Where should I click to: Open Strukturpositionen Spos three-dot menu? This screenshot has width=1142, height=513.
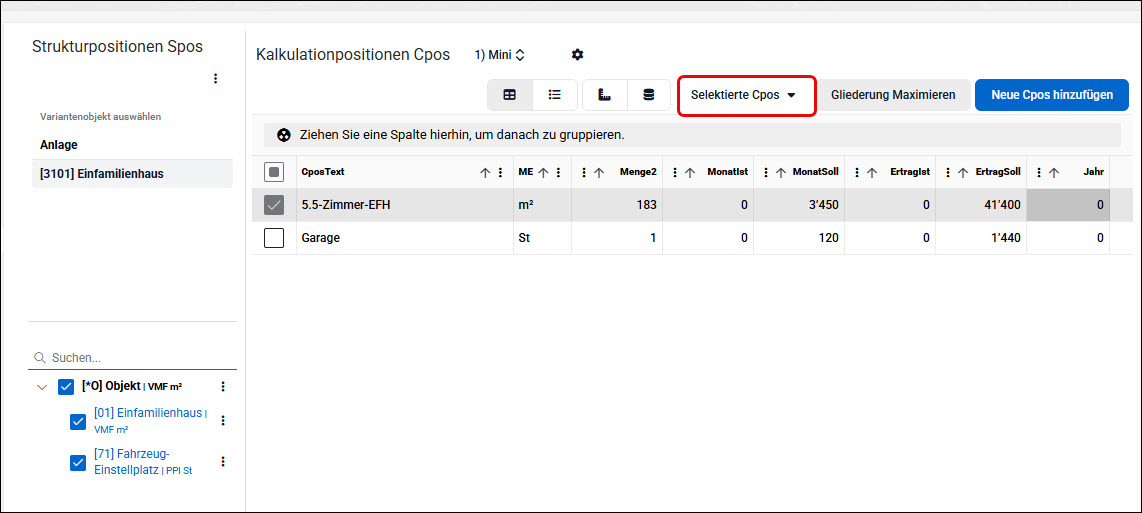tap(215, 79)
